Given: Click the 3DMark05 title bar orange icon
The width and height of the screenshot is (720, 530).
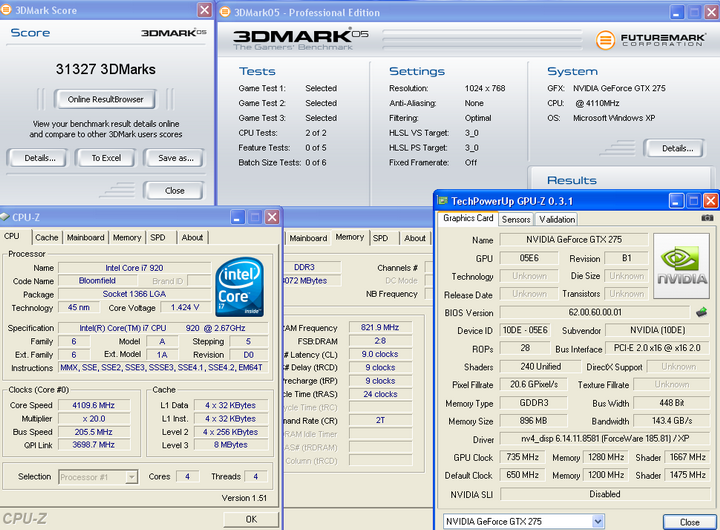Looking at the screenshot, I should tap(225, 12).
